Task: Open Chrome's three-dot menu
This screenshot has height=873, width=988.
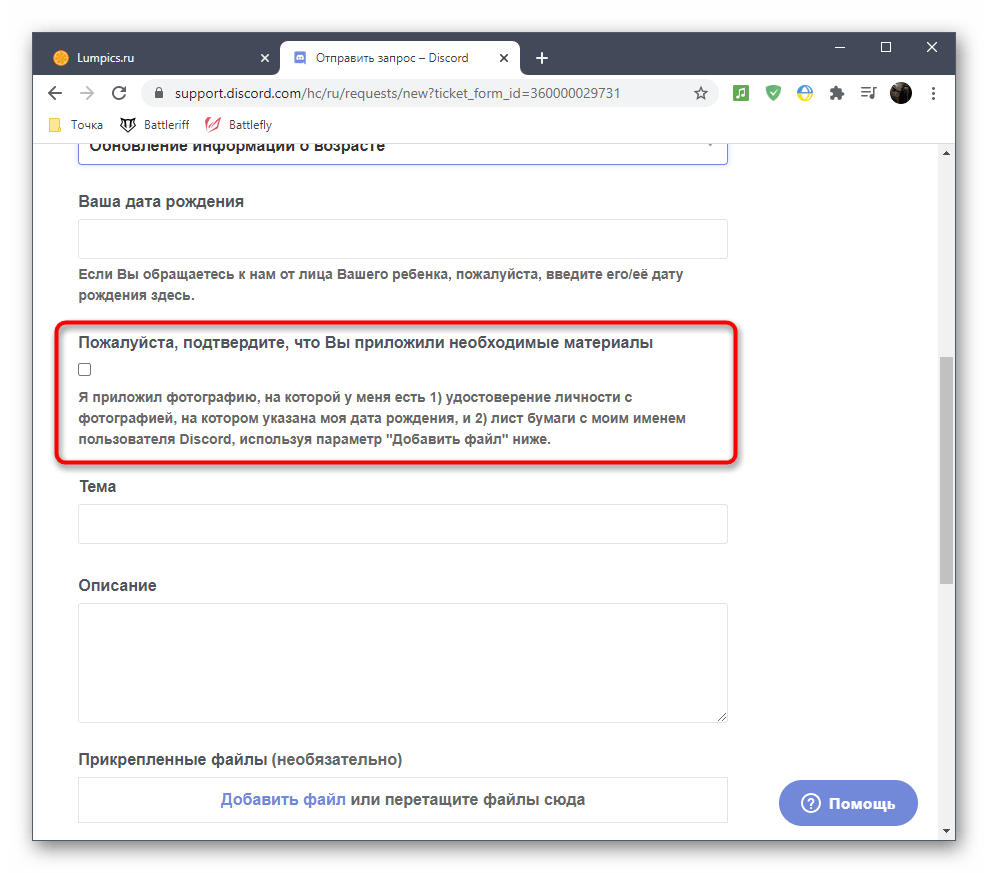Action: click(933, 93)
